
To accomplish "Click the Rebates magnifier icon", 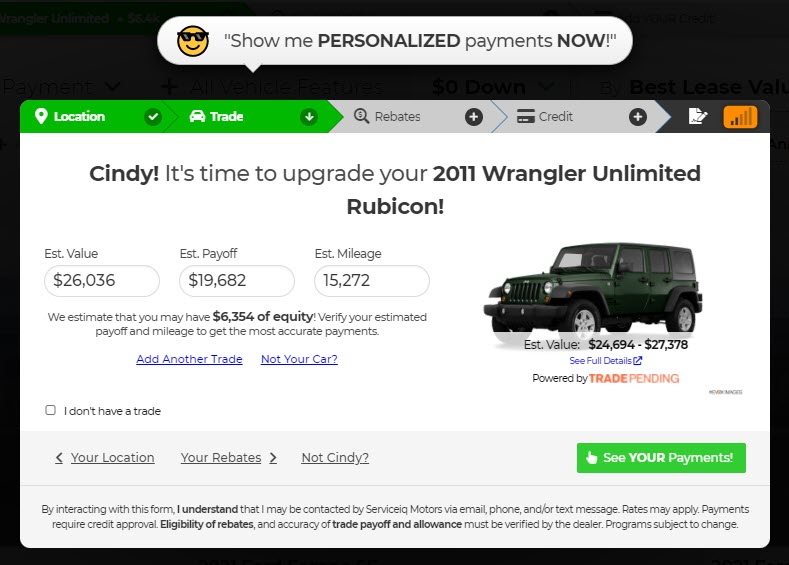I will click(361, 116).
